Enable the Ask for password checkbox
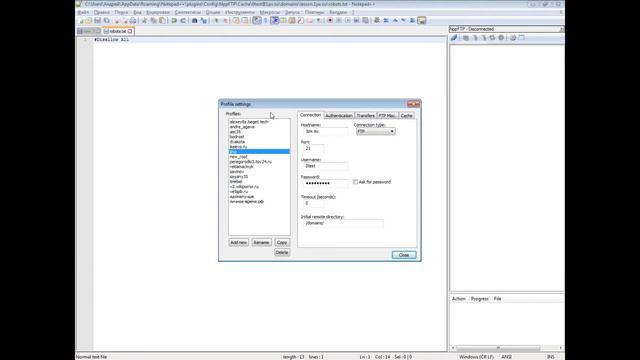The width and height of the screenshot is (640, 360). (355, 182)
